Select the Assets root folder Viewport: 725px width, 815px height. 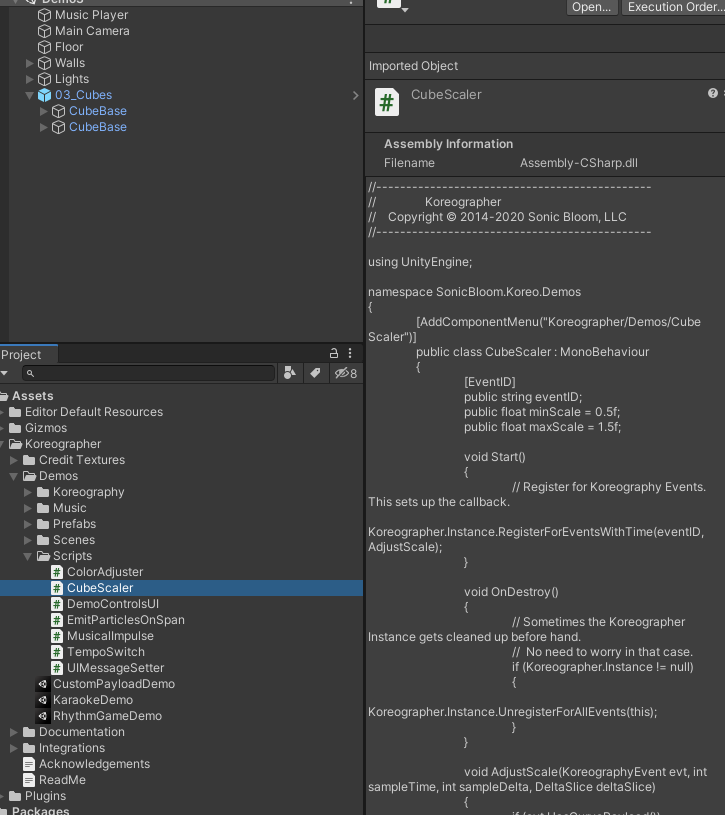pos(32,396)
